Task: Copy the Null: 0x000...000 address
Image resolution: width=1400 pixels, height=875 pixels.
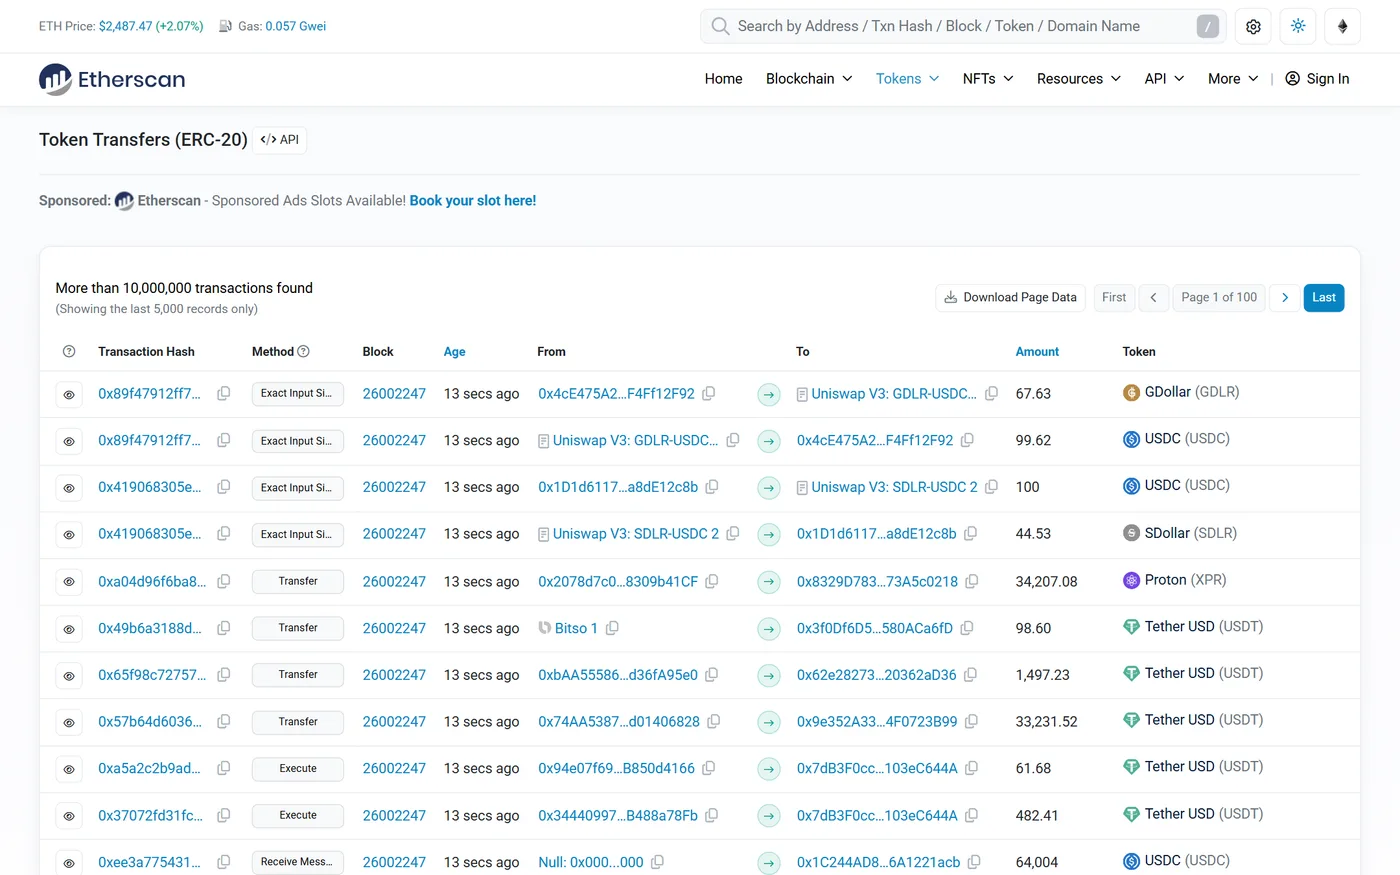Action: tap(657, 862)
